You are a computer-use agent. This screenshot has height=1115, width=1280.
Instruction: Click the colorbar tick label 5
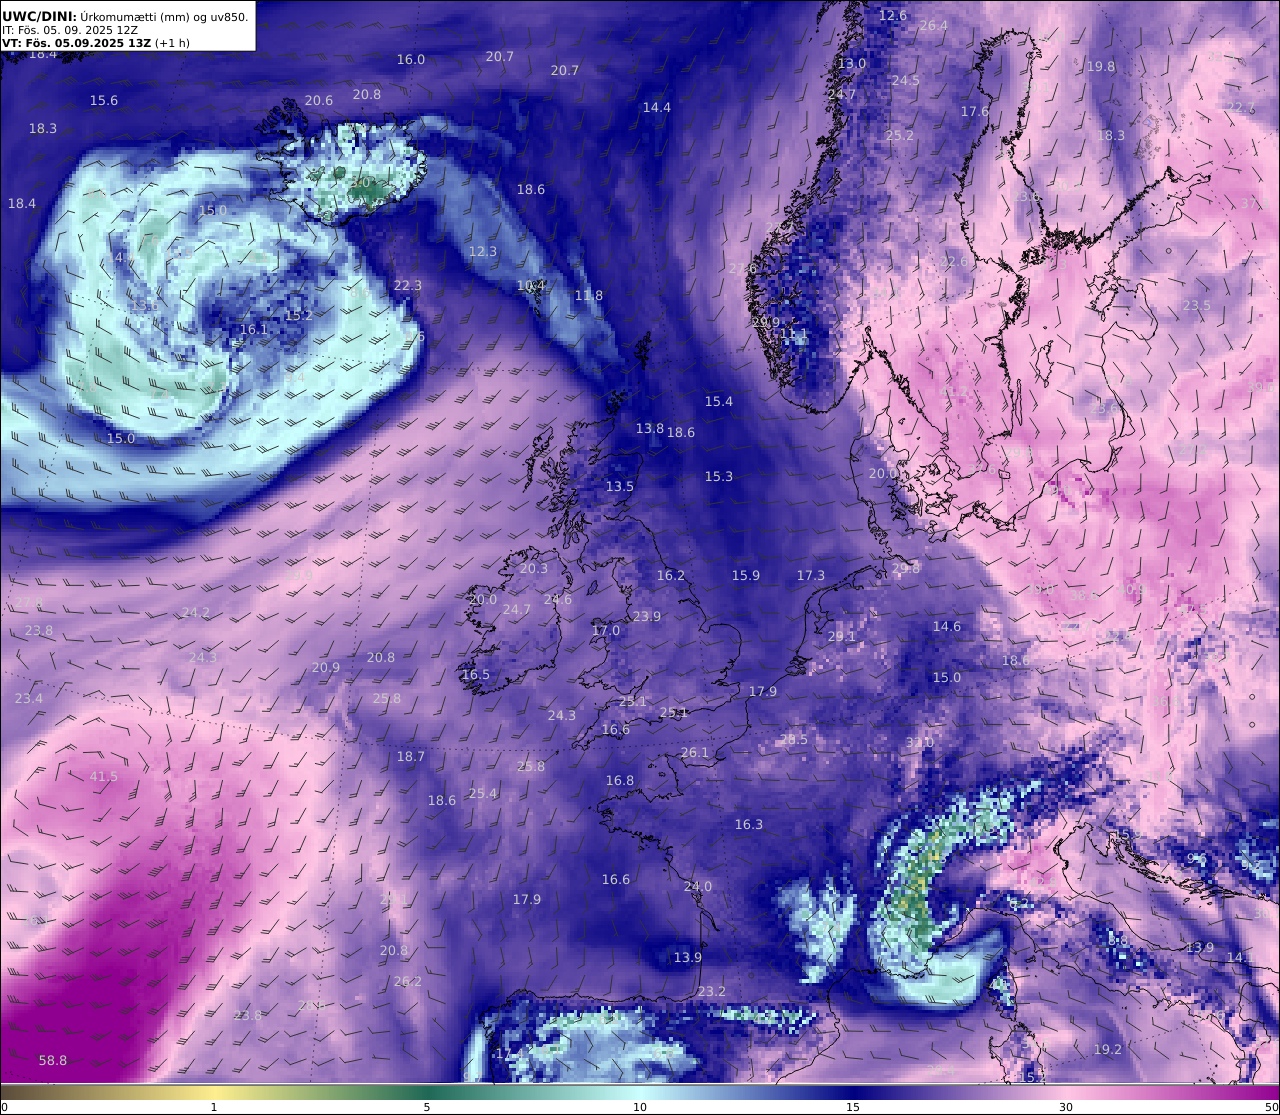tap(427, 1107)
